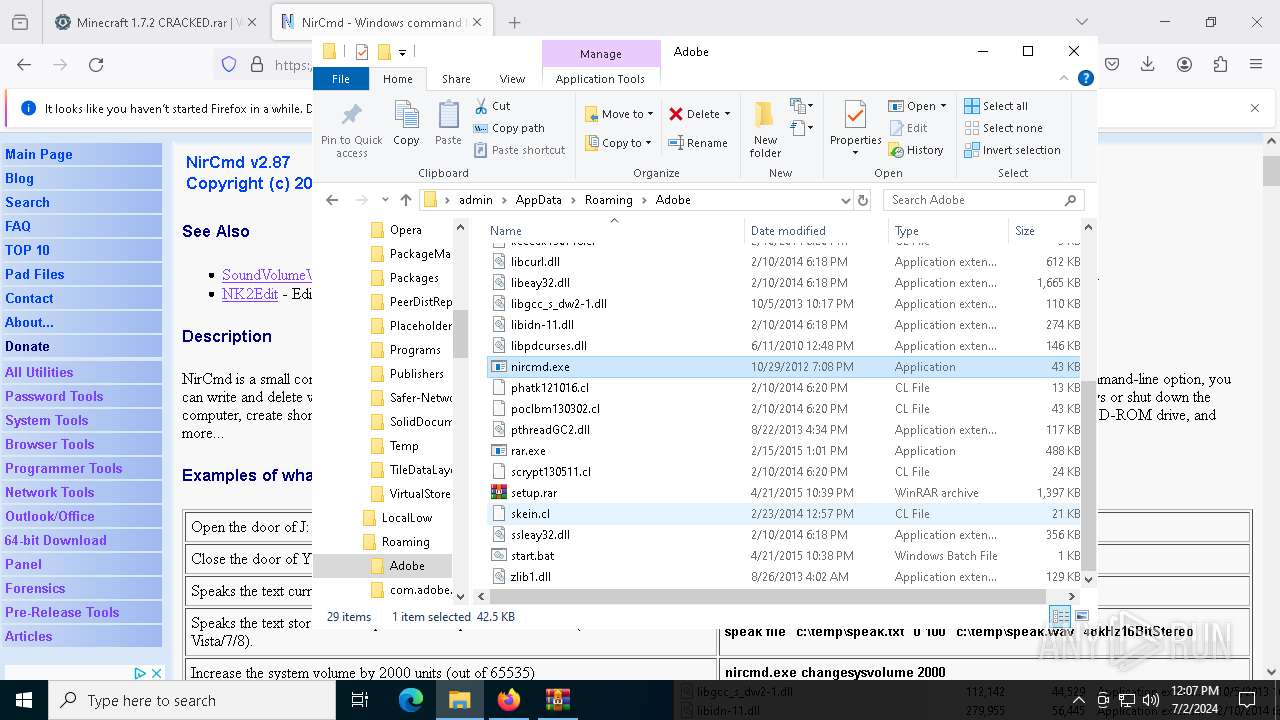
Task: Open Explorer Help question mark icon
Action: (1085, 78)
